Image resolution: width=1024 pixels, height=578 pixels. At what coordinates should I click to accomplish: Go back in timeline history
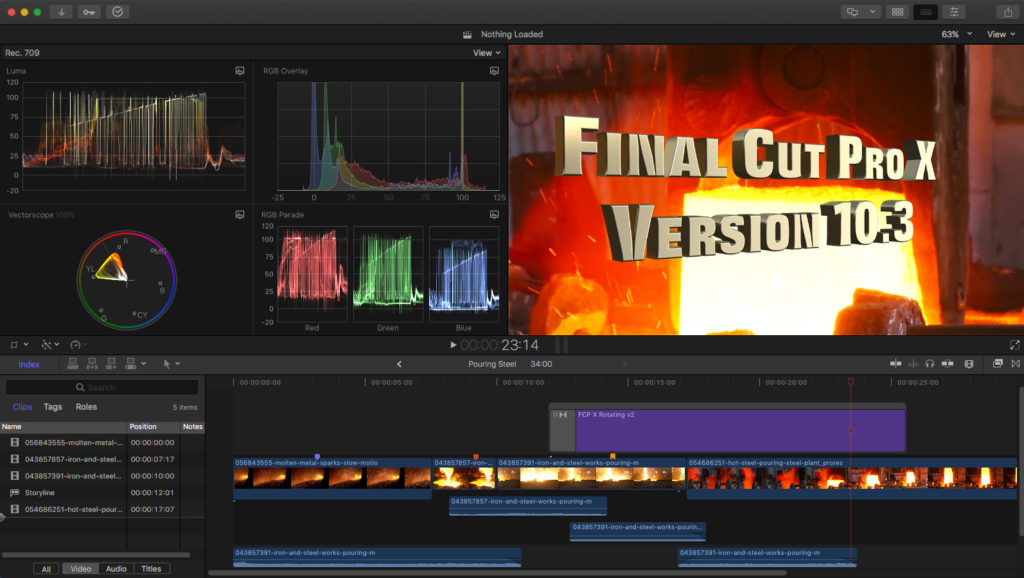coord(399,364)
